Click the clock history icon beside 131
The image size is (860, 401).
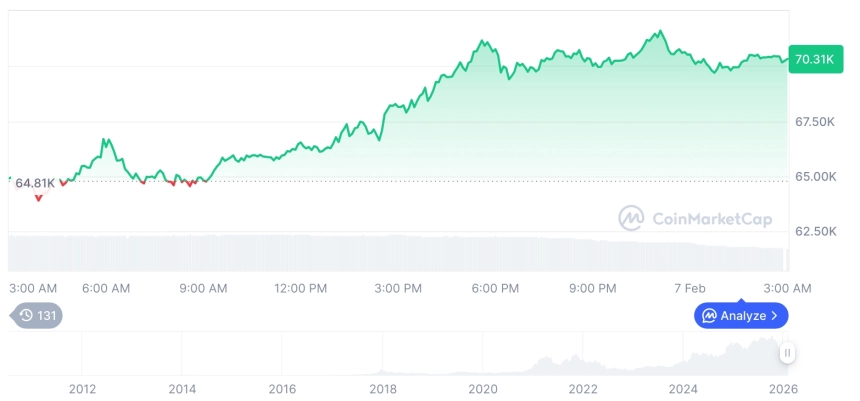pyautogui.click(x=26, y=315)
